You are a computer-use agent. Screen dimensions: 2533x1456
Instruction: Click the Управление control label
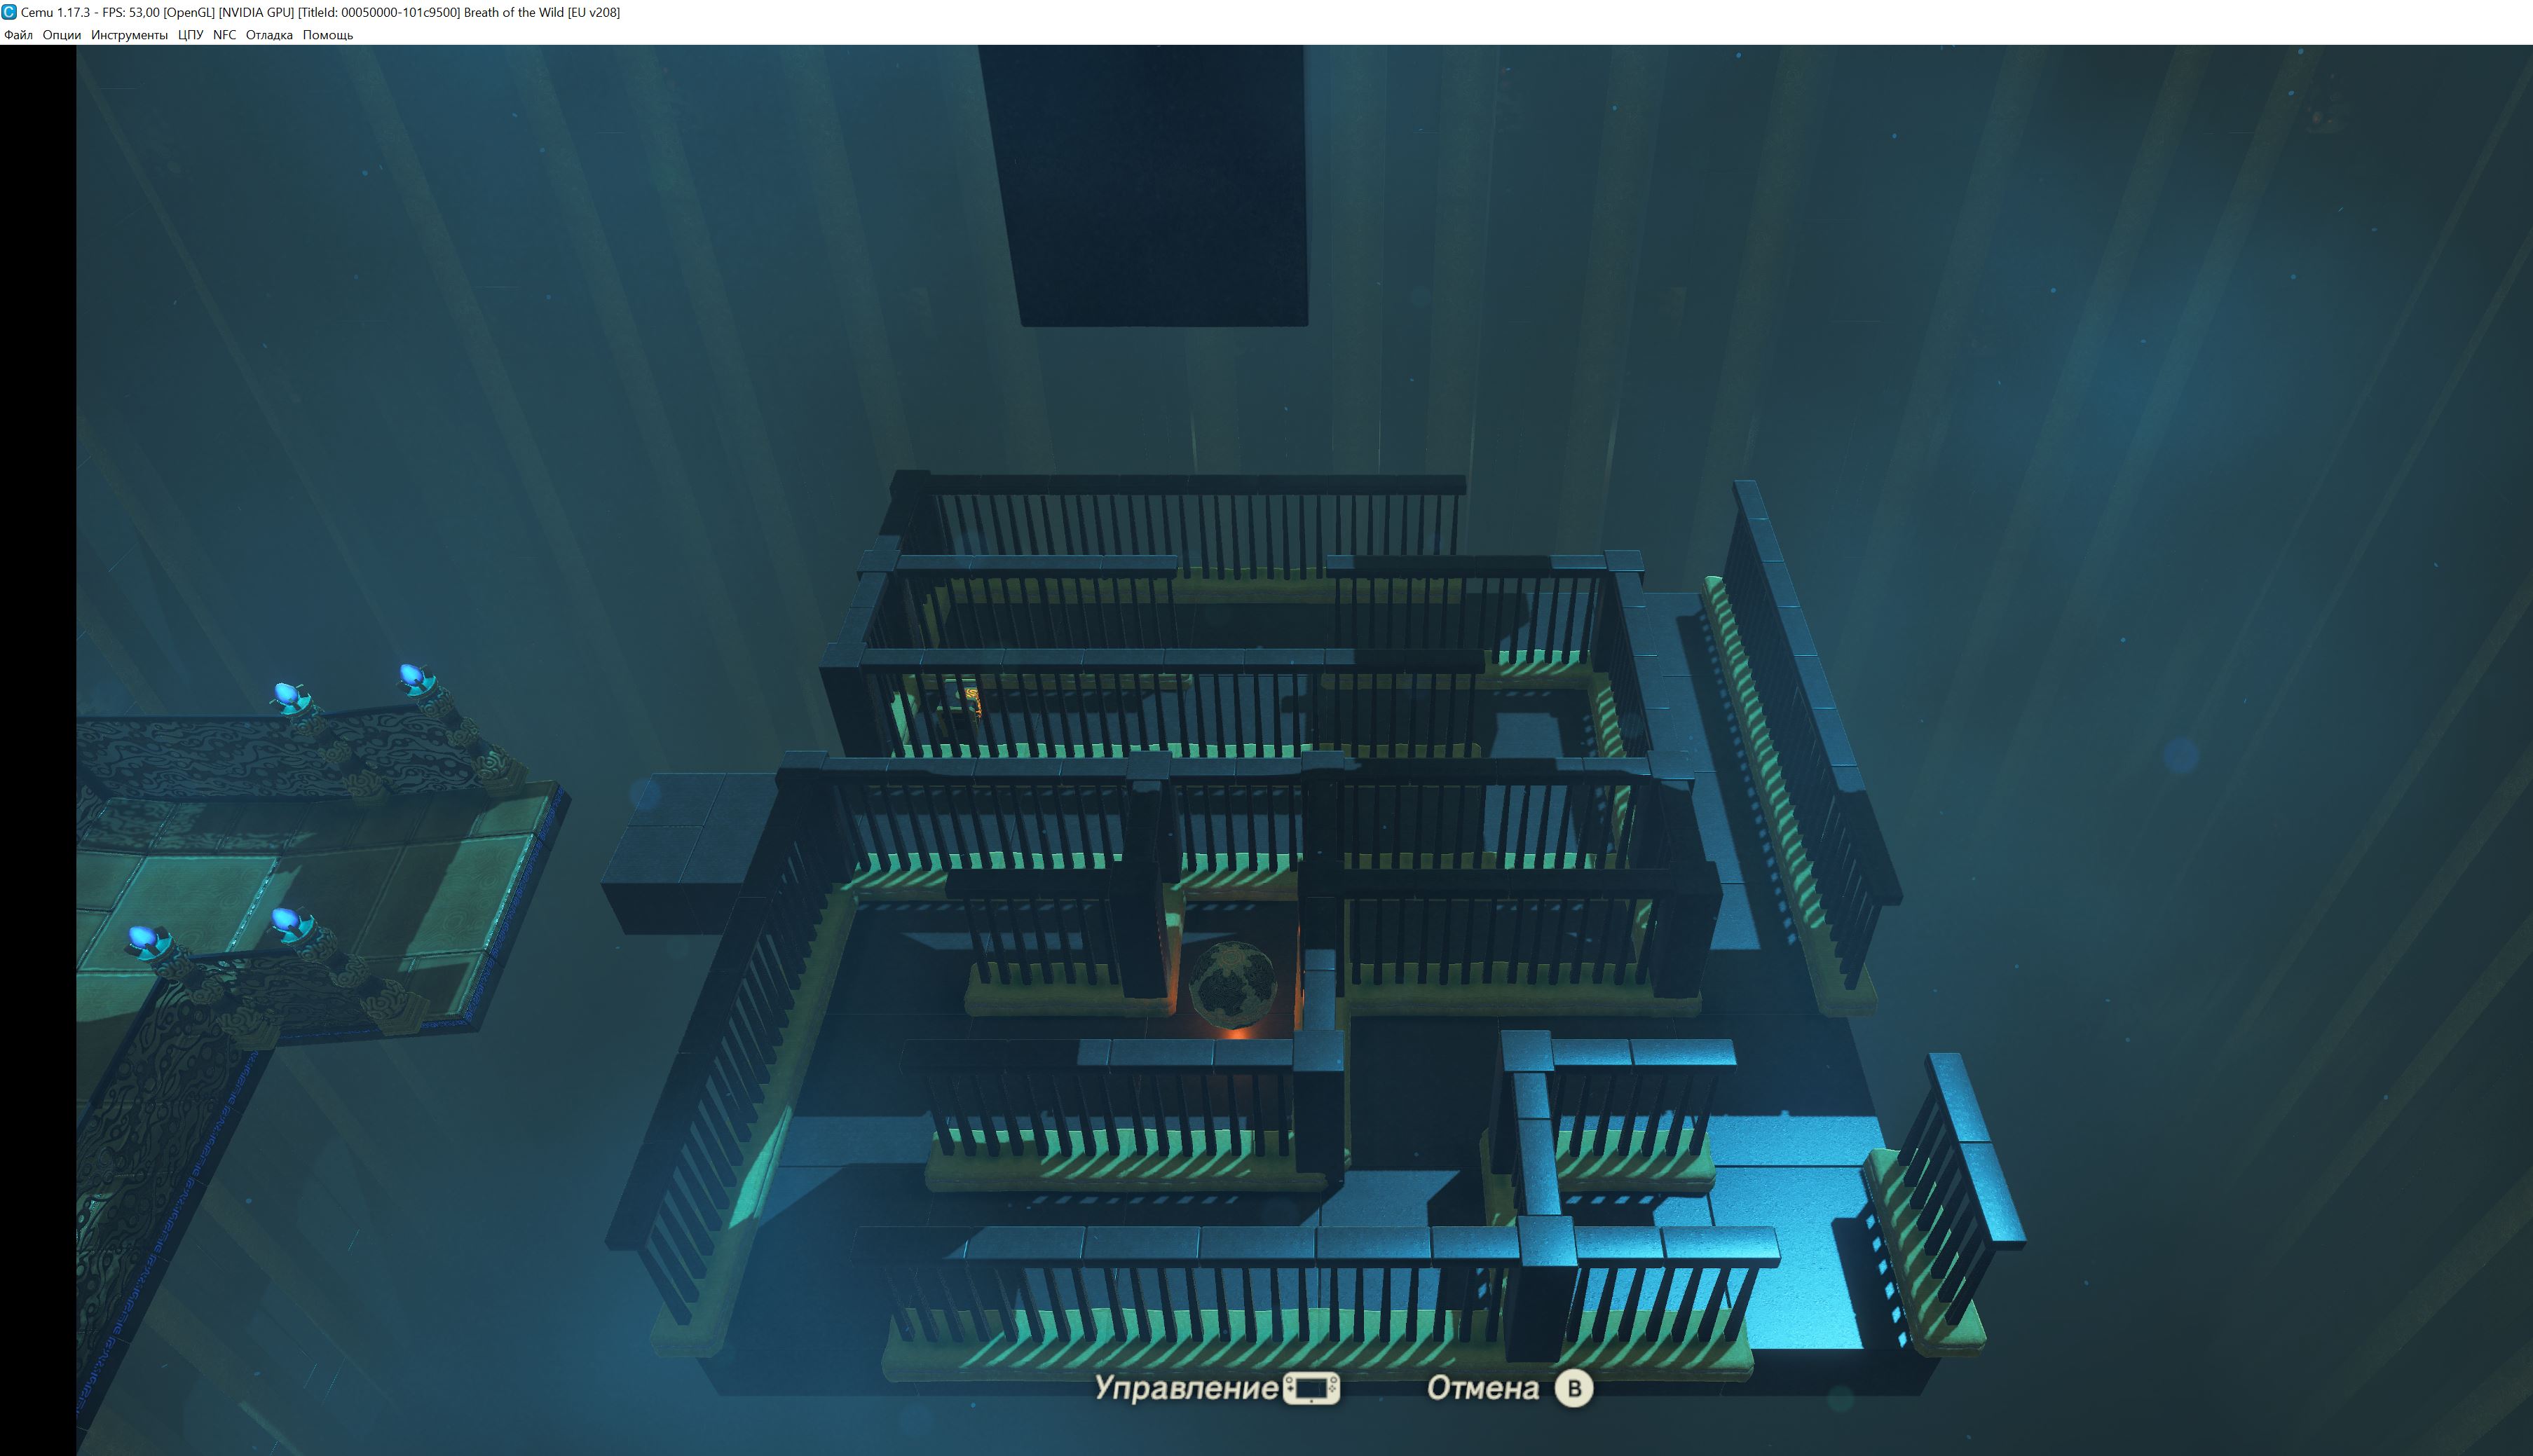pyautogui.click(x=1186, y=1388)
